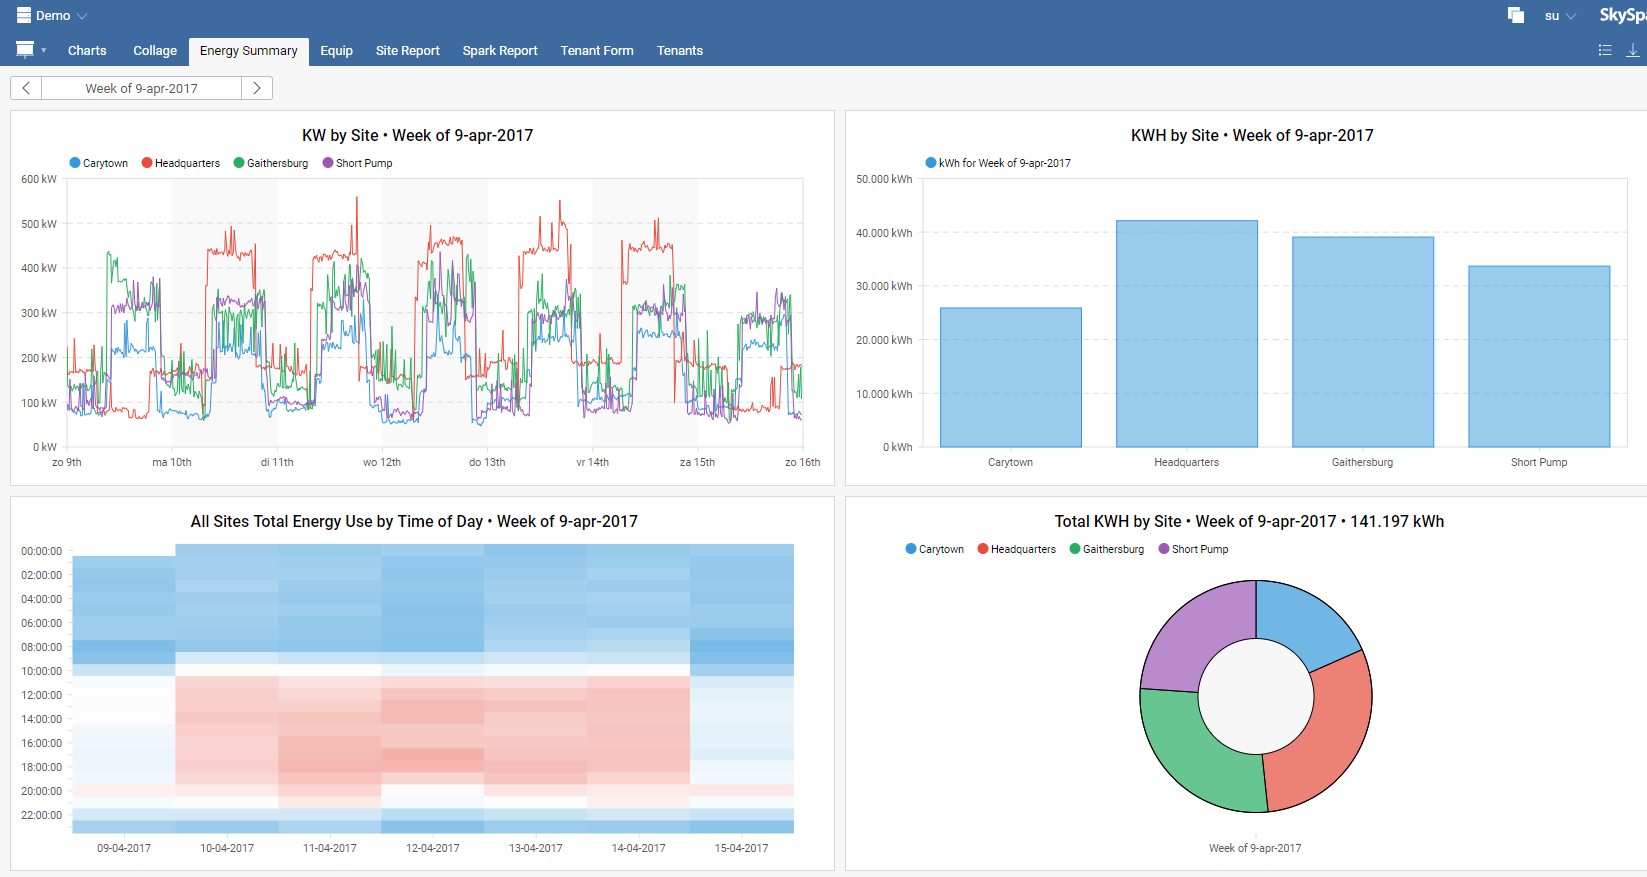Screen dimensions: 1647x877
Task: Click the 600 kW axis label
Action: 39,179
